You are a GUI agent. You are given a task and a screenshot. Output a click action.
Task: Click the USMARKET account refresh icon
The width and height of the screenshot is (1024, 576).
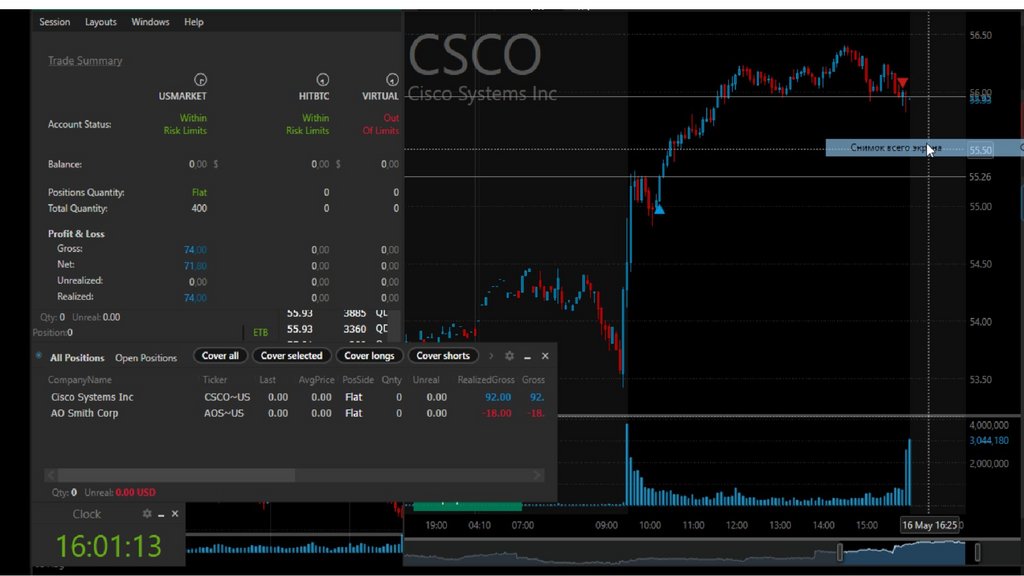200,80
